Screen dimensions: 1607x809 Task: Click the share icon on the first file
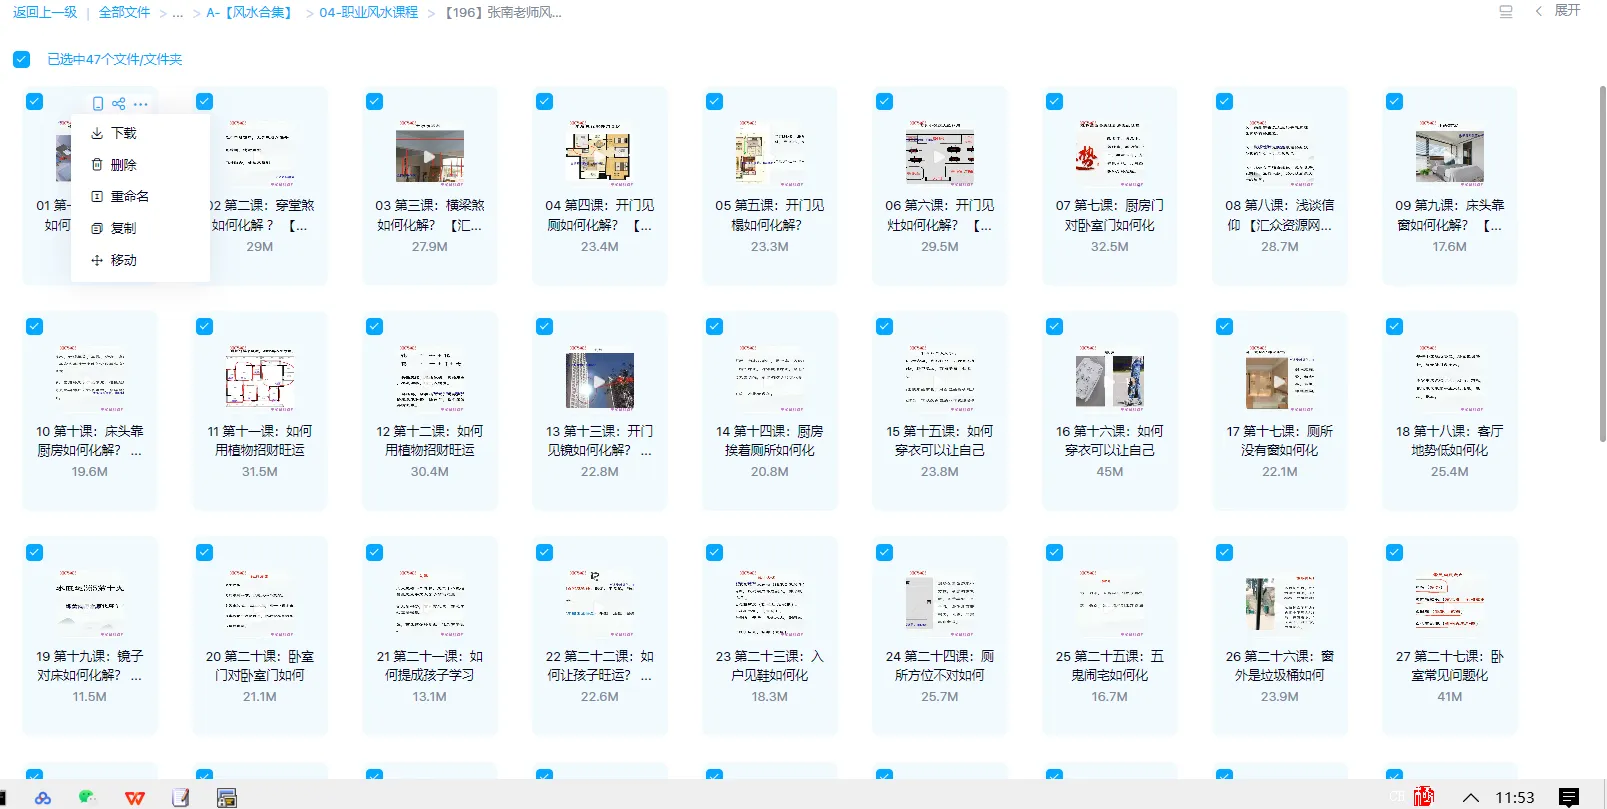119,104
